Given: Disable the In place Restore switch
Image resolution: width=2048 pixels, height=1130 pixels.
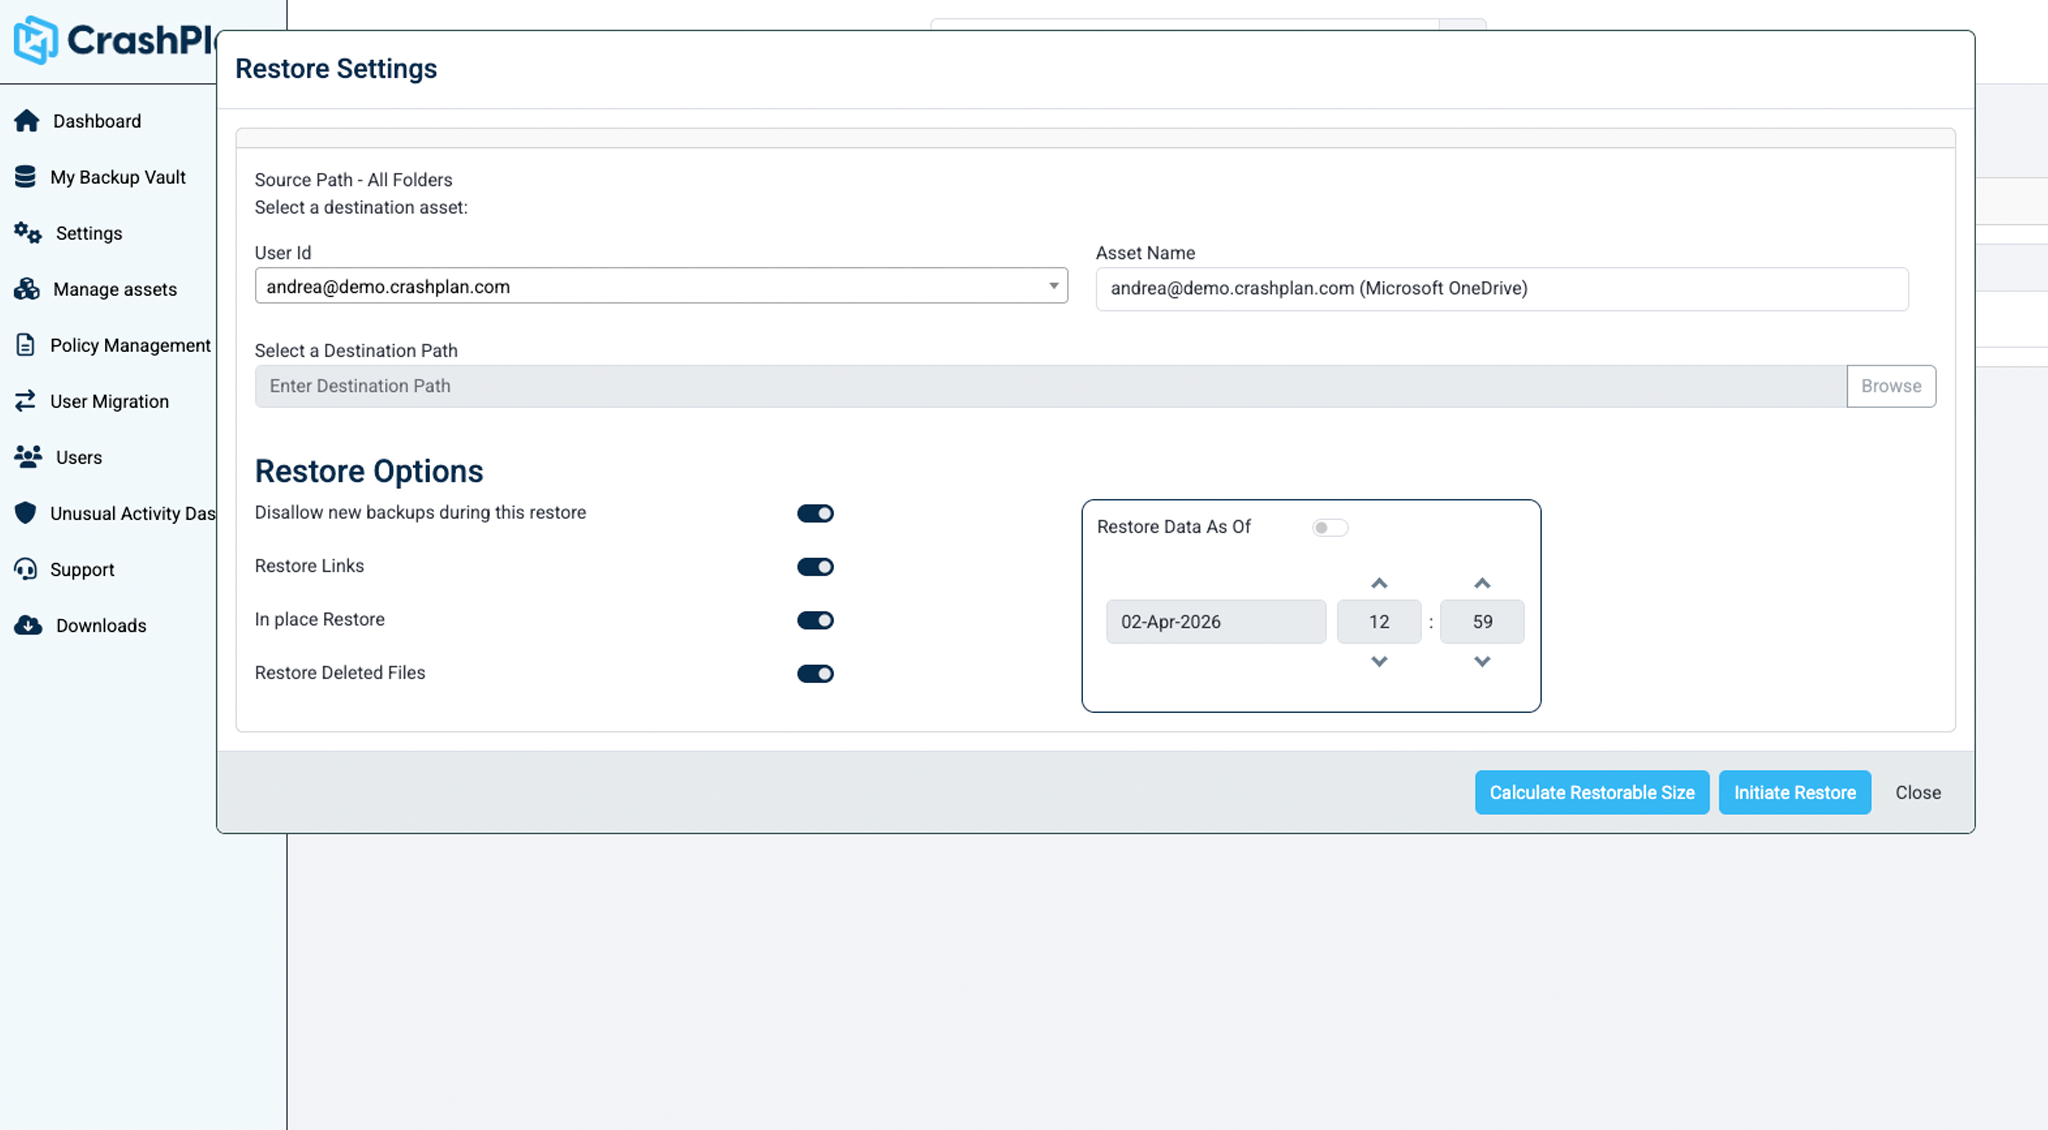Looking at the screenshot, I should [815, 620].
